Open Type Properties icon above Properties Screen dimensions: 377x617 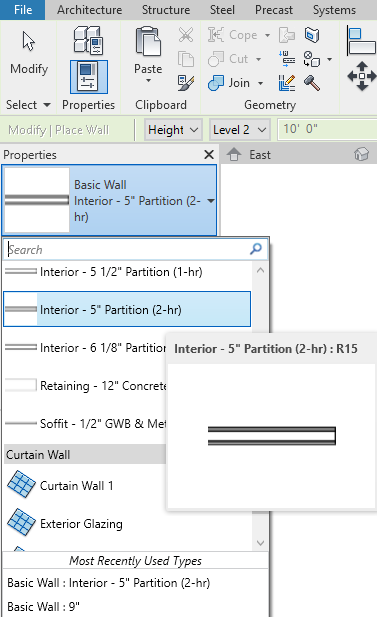click(89, 39)
